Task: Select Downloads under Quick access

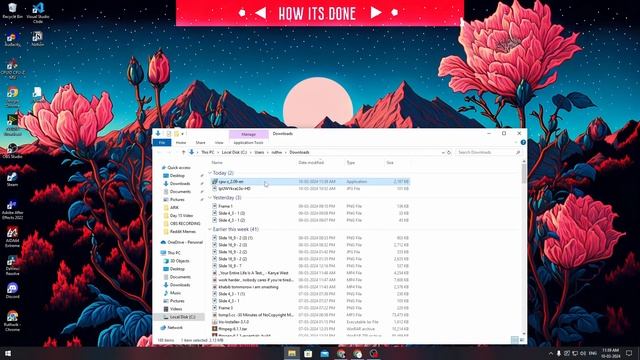Action: pos(180,184)
